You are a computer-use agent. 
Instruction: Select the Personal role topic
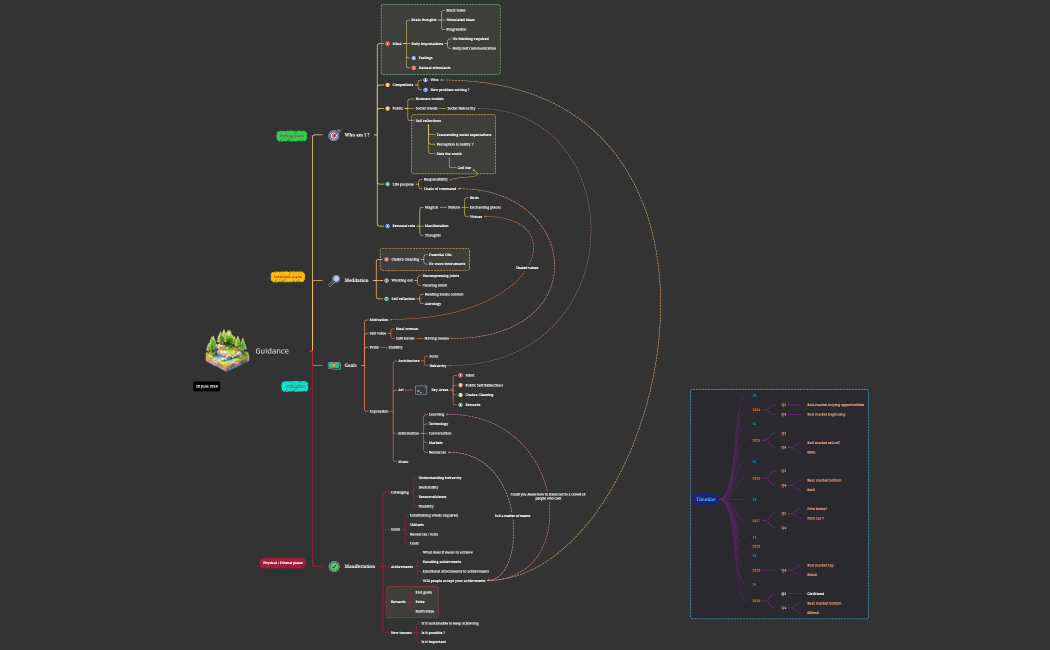pos(404,226)
